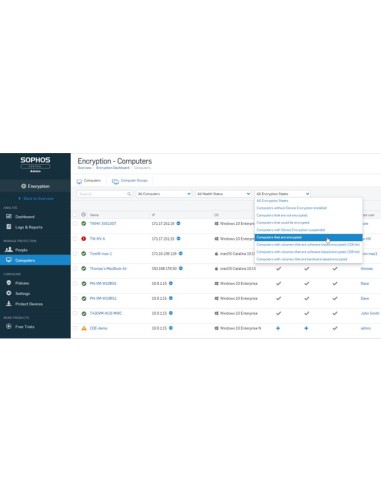This screenshot has width=381, height=492.
Task: Open the CDE-demo computer link
Action: pyautogui.click(x=98, y=328)
